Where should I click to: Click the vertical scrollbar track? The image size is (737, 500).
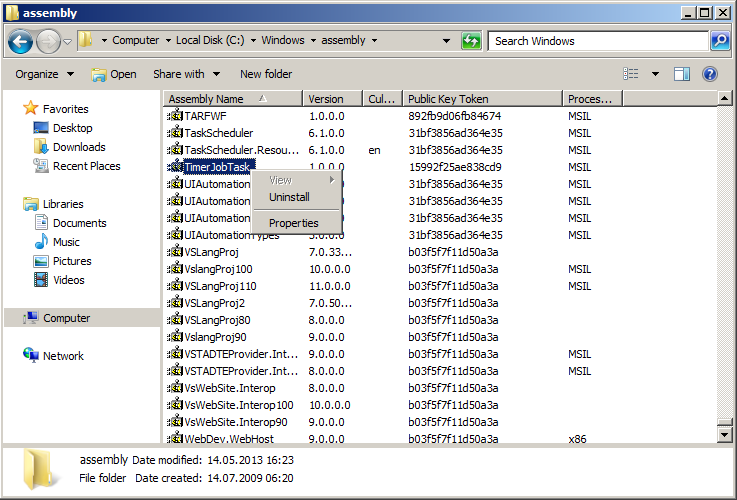point(724,261)
